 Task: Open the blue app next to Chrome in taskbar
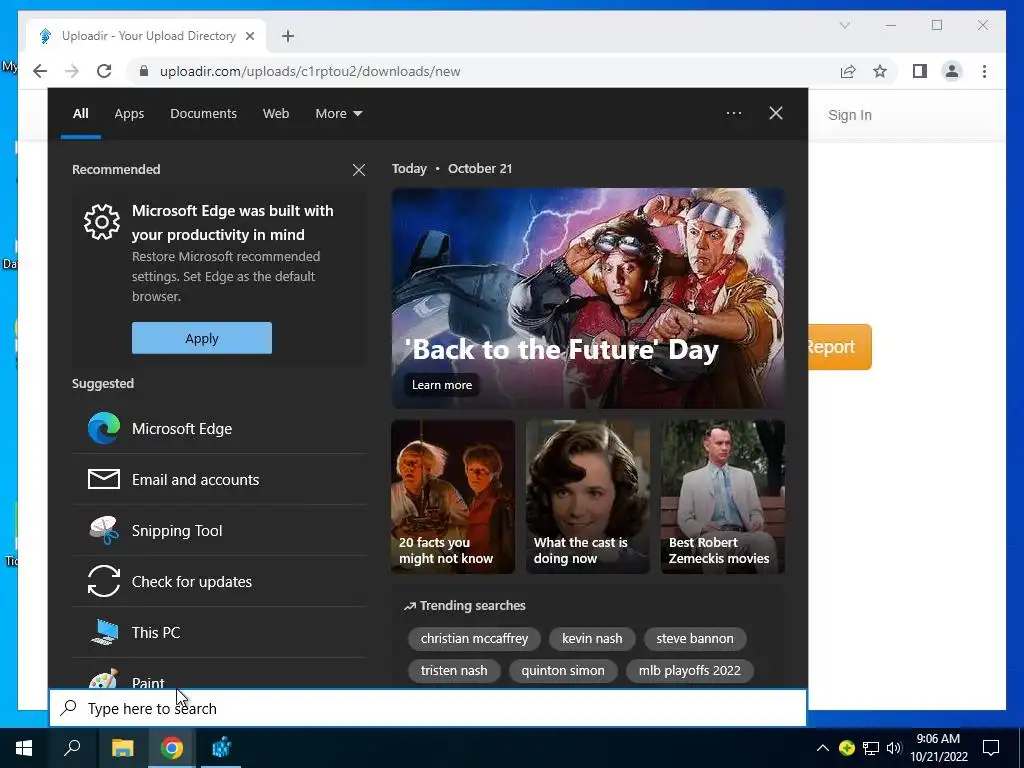[221, 748]
